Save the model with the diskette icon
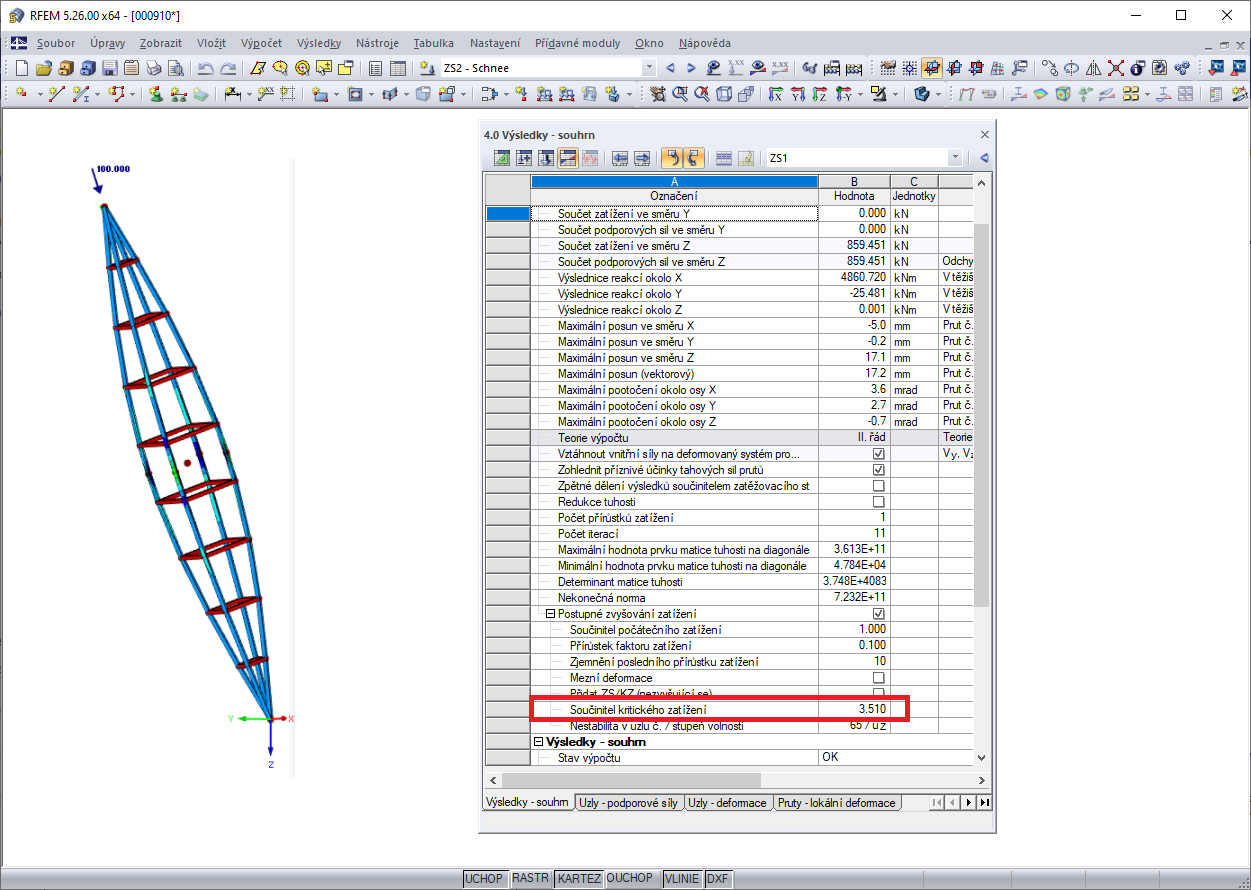1251x890 pixels. click(109, 68)
